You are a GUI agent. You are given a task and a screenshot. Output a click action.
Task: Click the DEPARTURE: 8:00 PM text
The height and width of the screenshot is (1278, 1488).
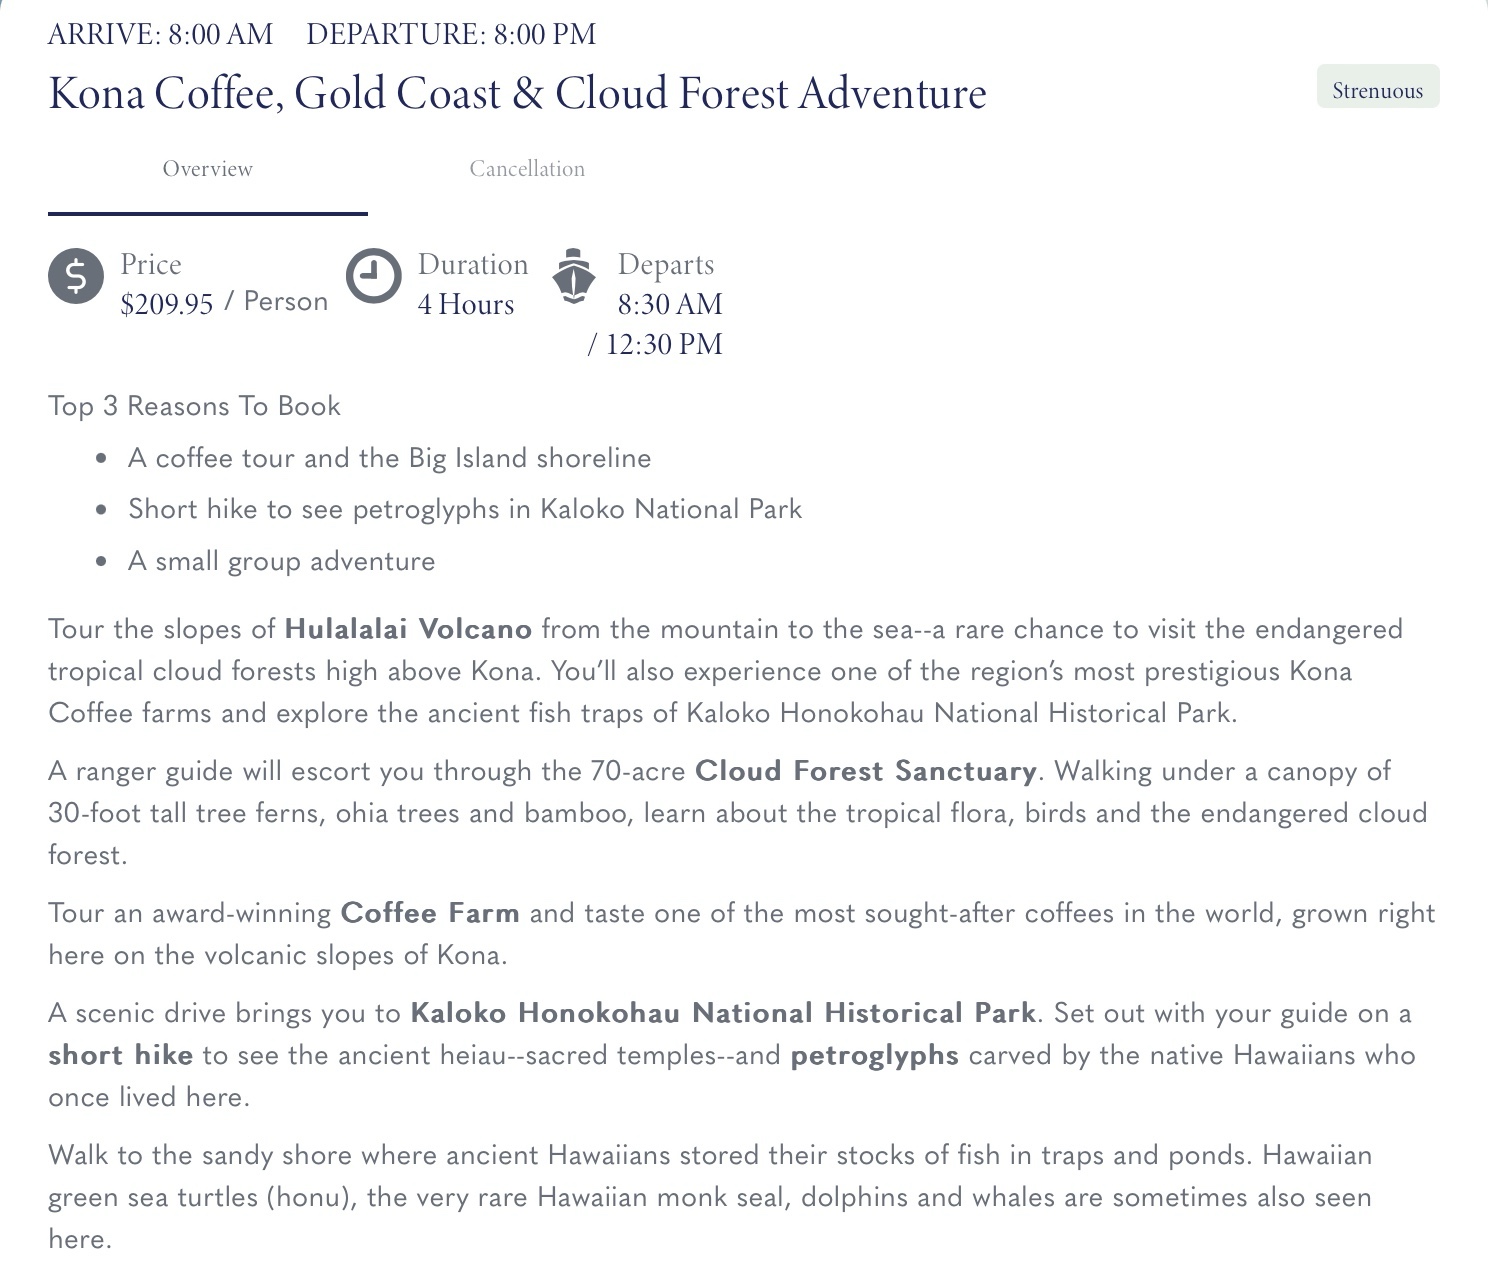coord(451,34)
